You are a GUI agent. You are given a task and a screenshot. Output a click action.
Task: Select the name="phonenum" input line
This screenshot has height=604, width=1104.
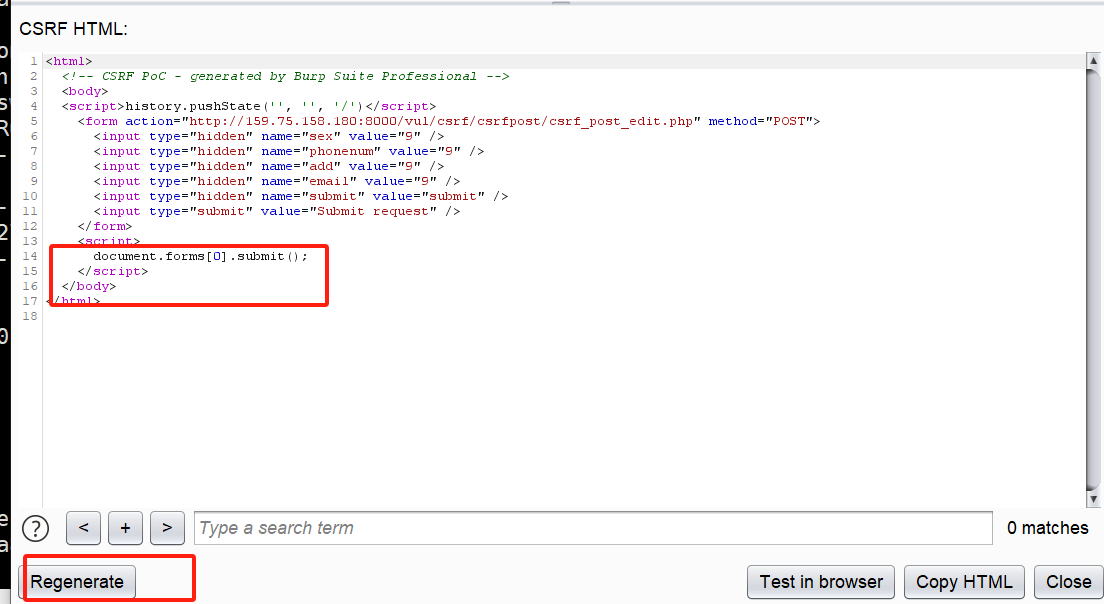click(289, 151)
